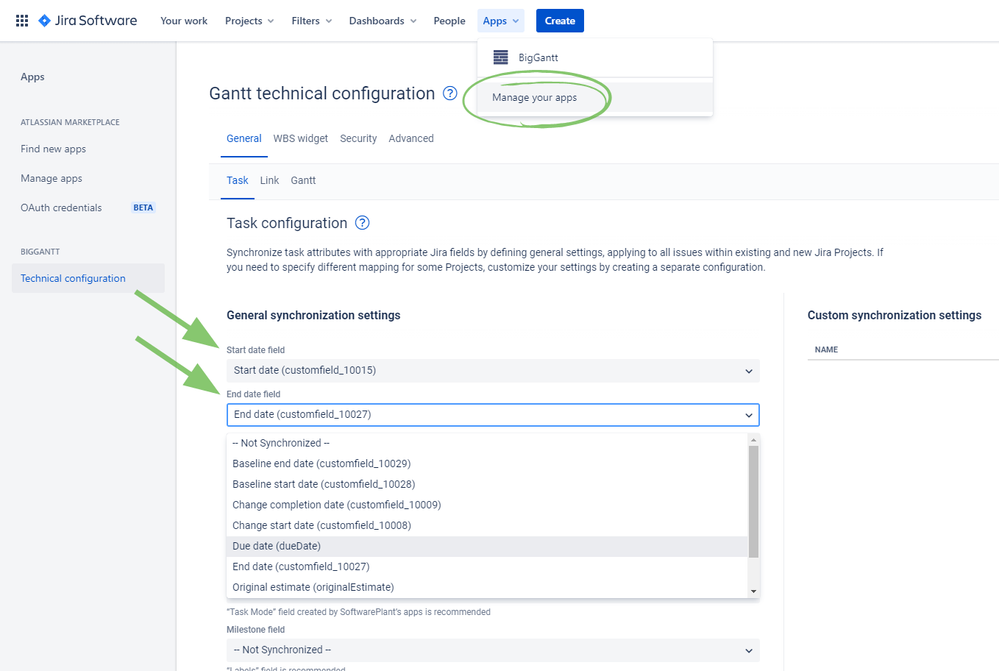Expand the Projects menu
The width and height of the screenshot is (999, 671).
(249, 20)
